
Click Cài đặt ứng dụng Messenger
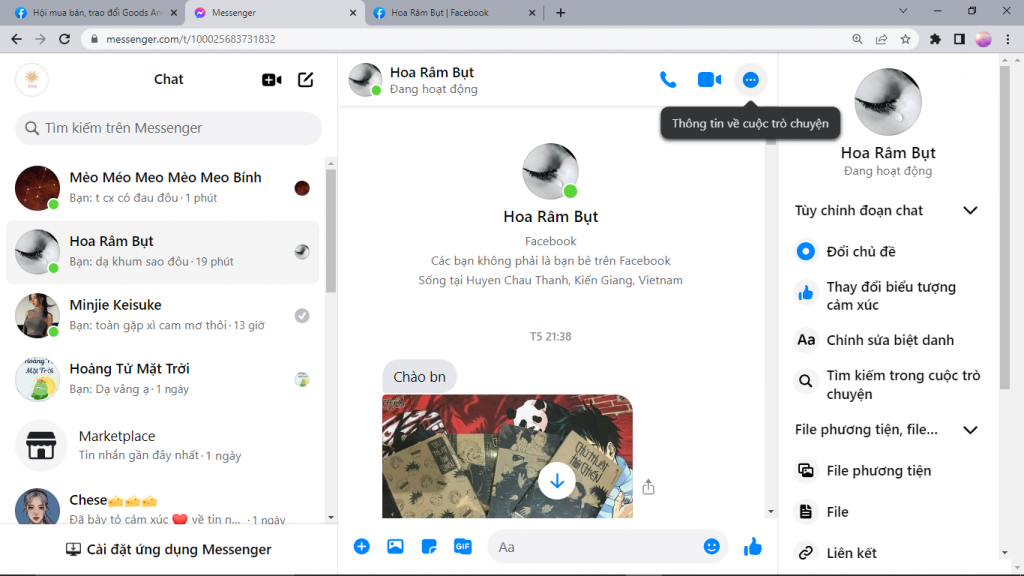click(168, 549)
